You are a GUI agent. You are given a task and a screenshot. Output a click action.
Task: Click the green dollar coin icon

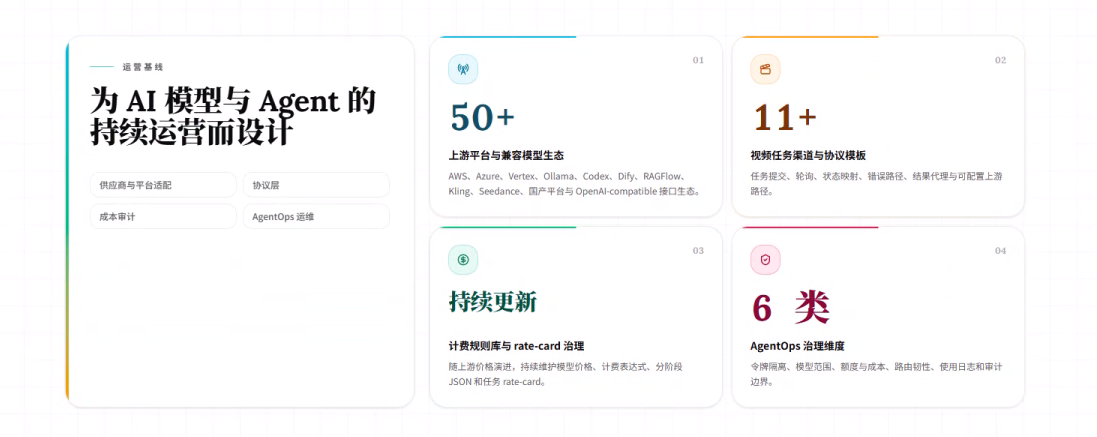coord(463,260)
